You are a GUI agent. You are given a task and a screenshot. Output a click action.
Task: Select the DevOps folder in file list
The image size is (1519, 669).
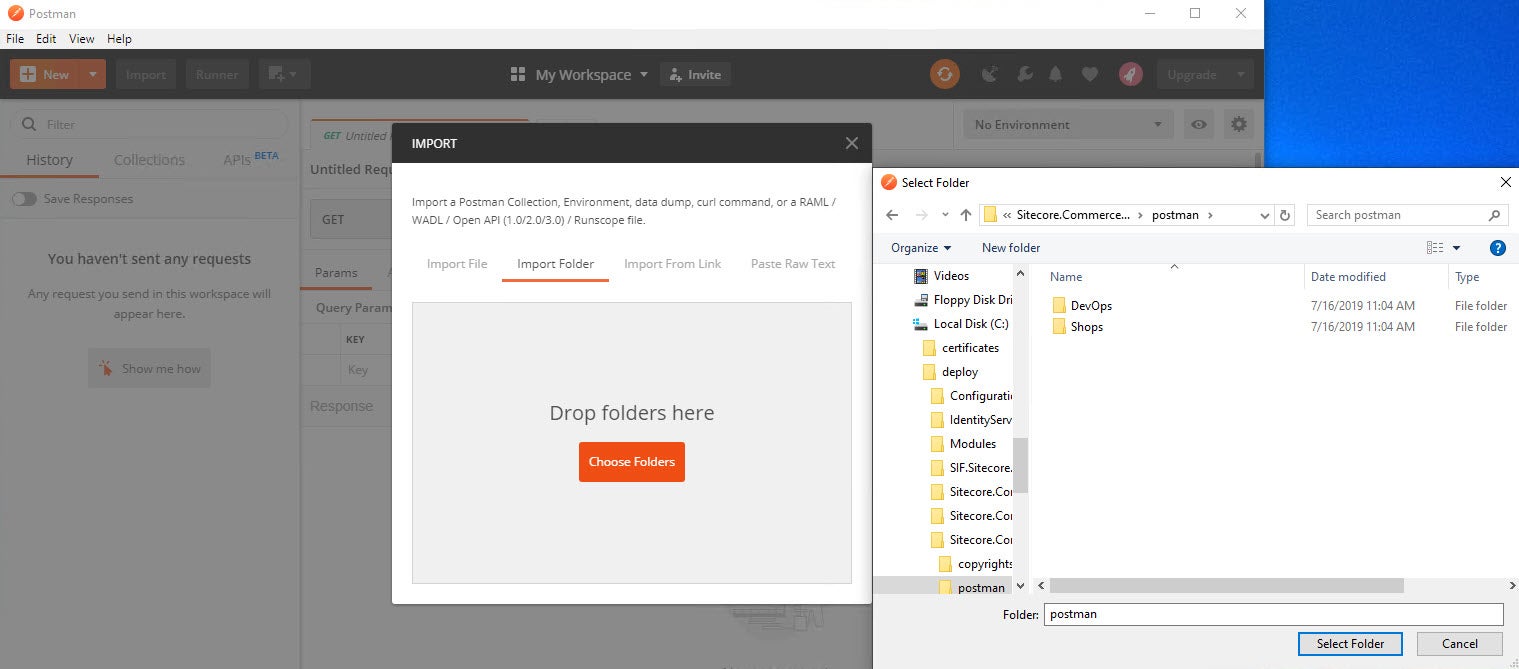(x=1090, y=306)
